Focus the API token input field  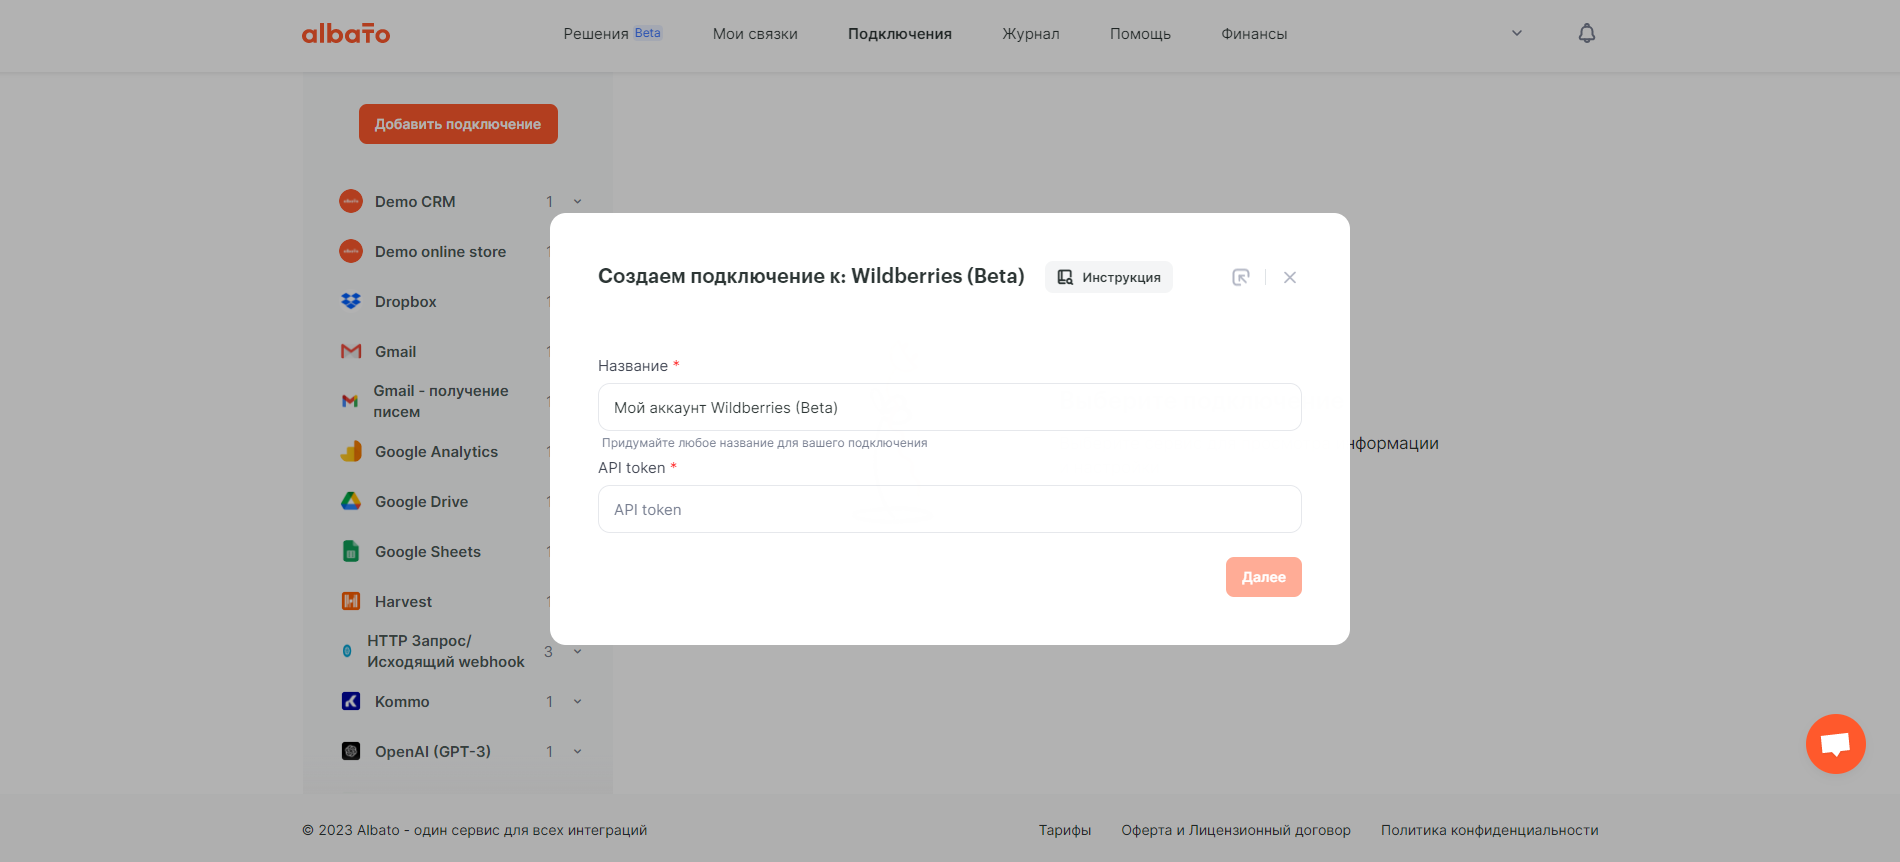pyautogui.click(x=949, y=509)
